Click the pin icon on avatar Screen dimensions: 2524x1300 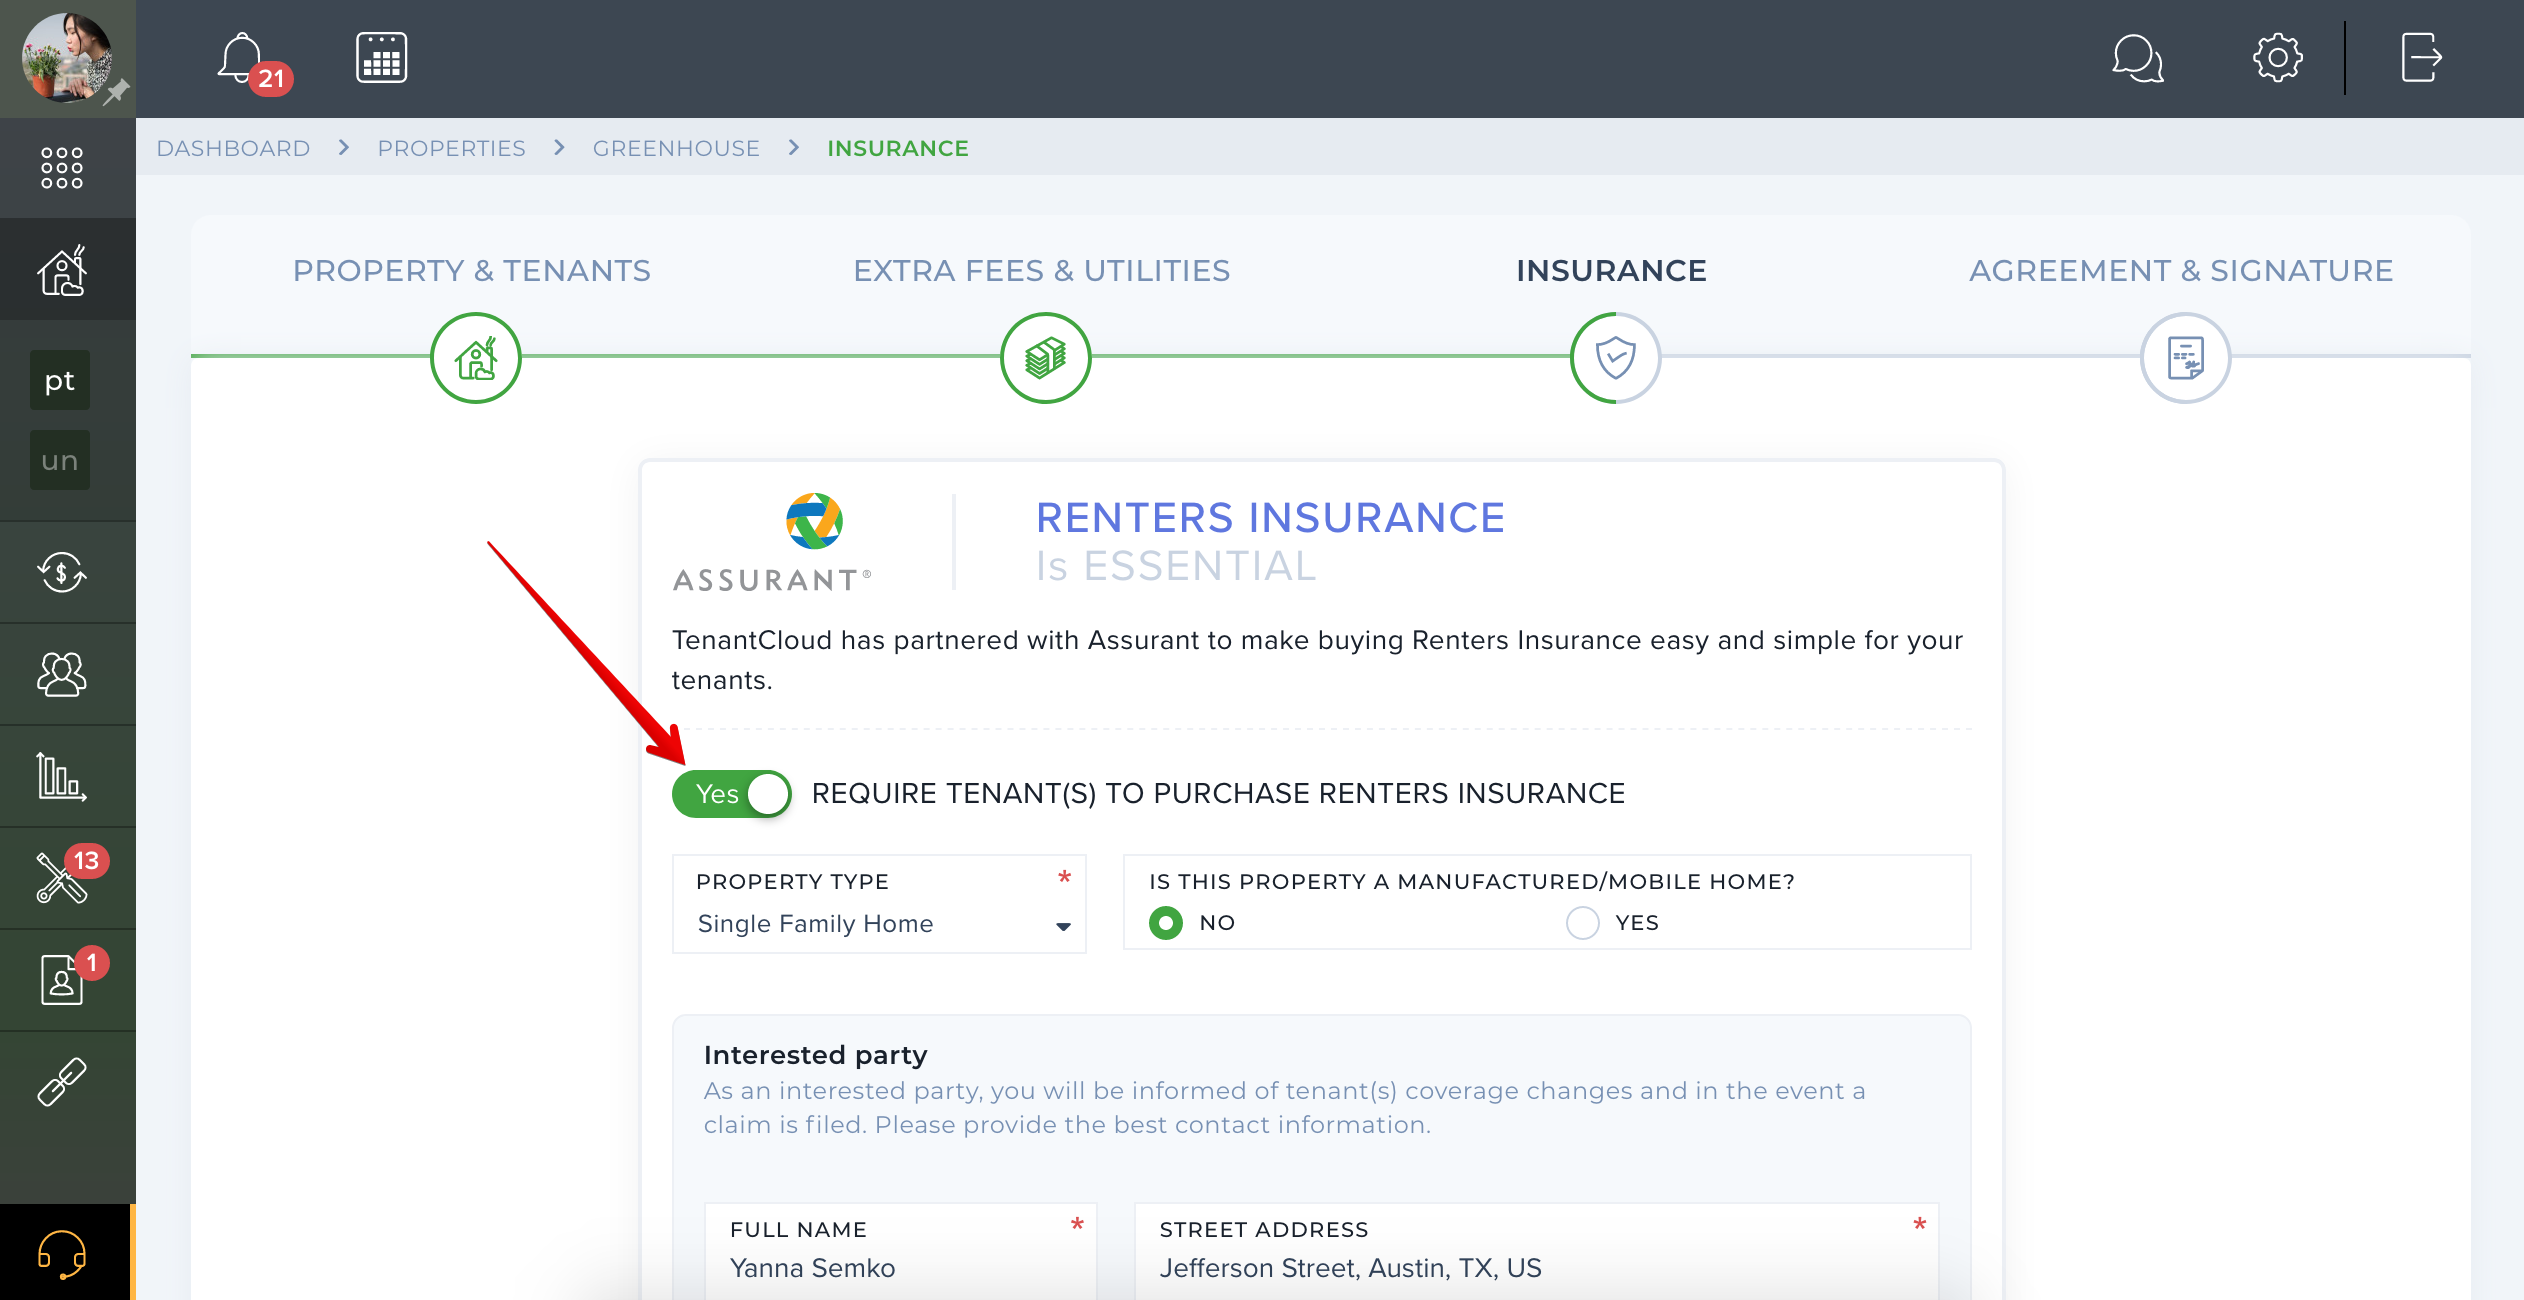118,92
